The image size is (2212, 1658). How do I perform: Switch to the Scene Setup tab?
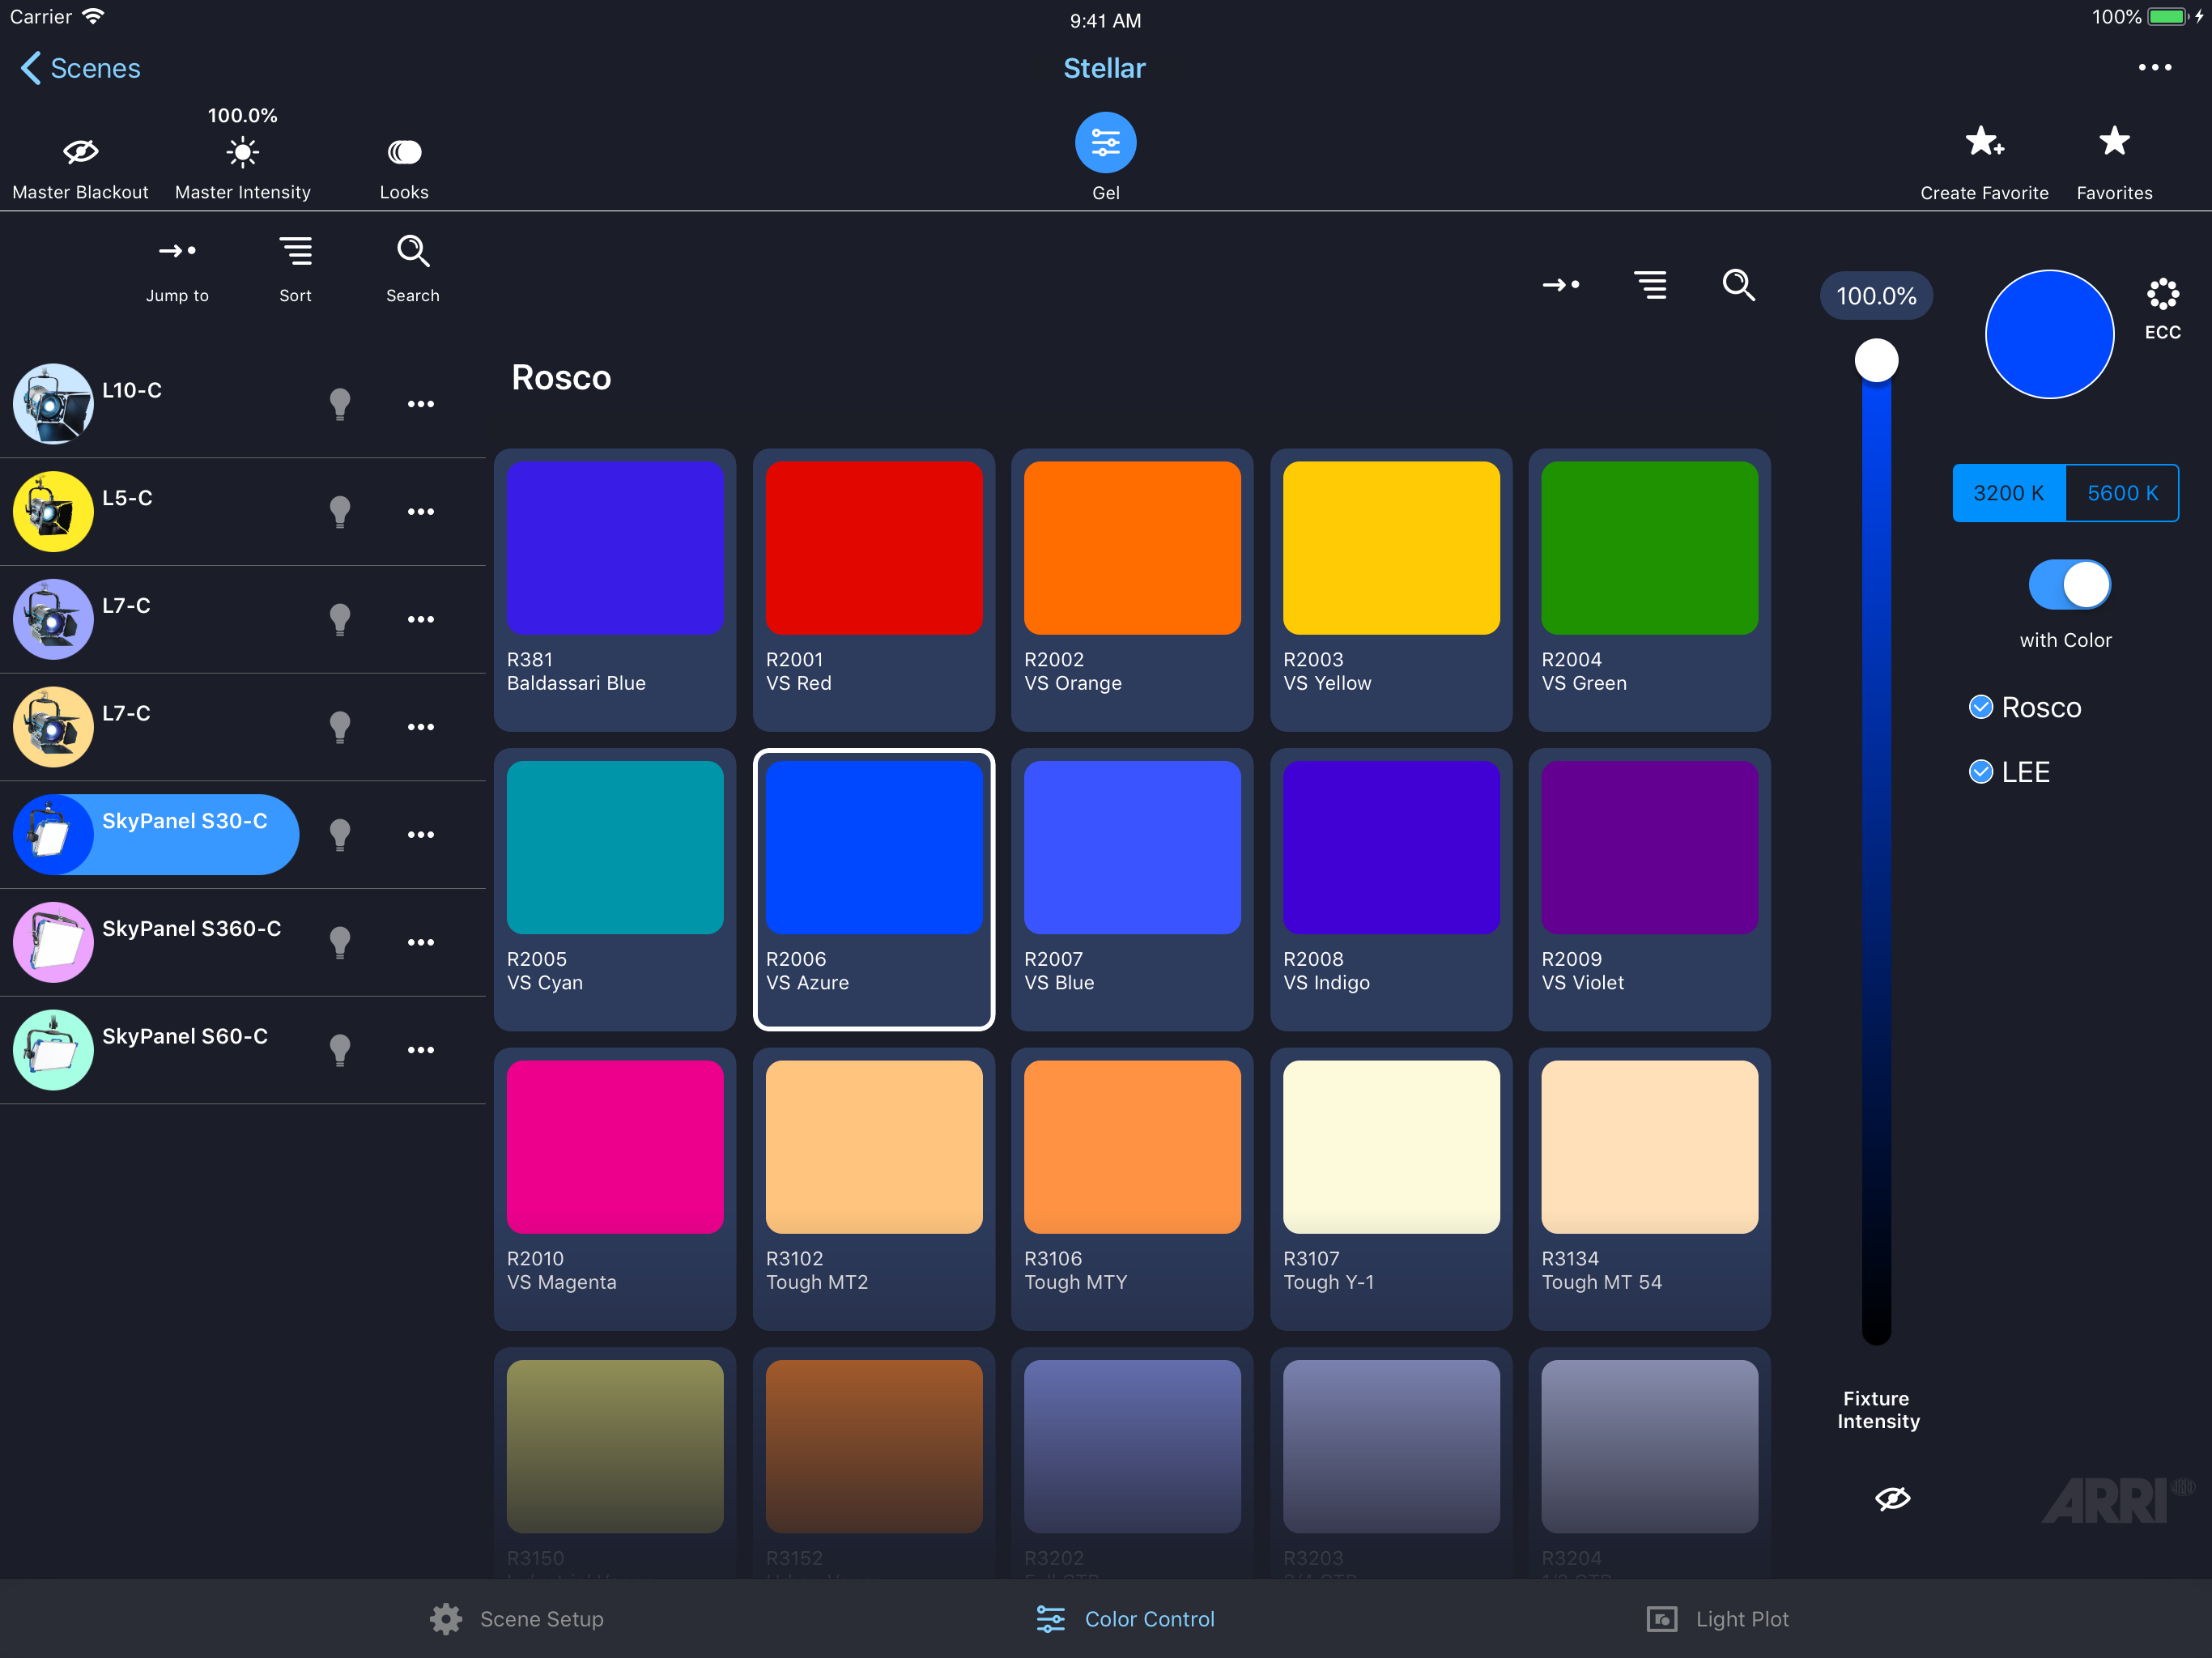pos(517,1619)
